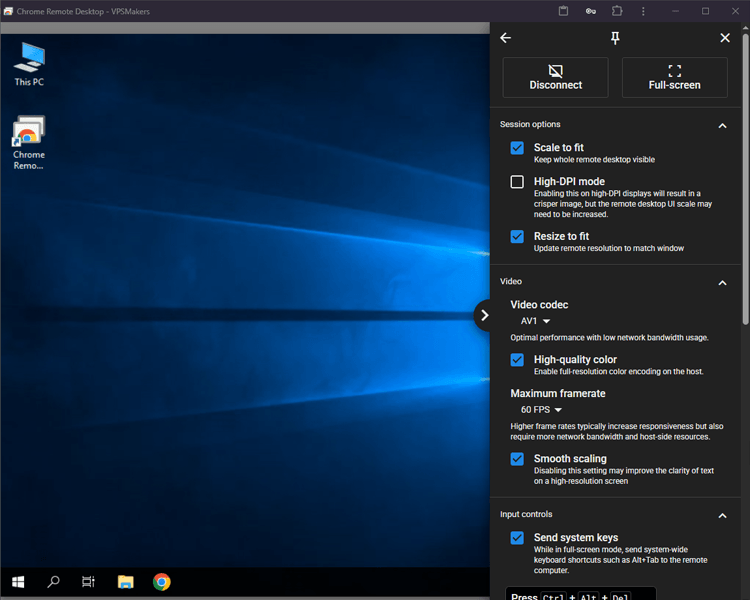Click the key icon in title bar
Screen dimensions: 750x600
(x=591, y=11)
